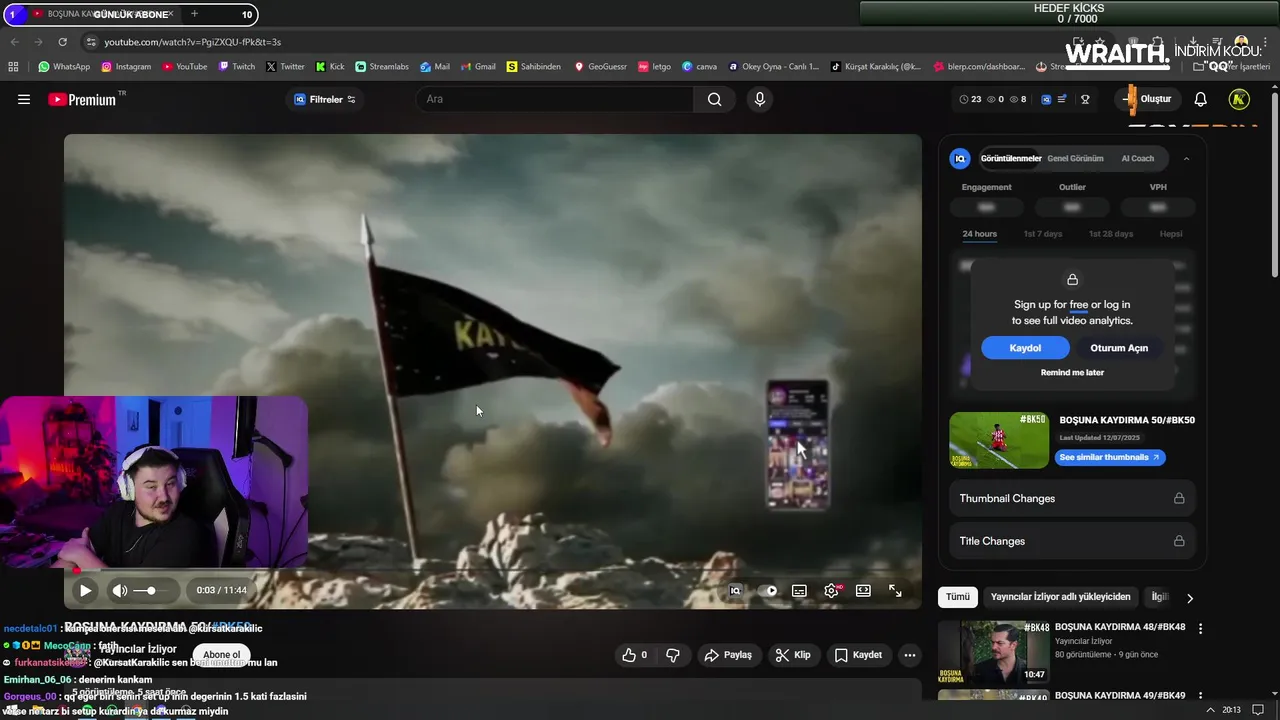The image size is (1280, 720).
Task: Filter by Yayıncılar İzliyor uploader chip
Action: (1060, 597)
